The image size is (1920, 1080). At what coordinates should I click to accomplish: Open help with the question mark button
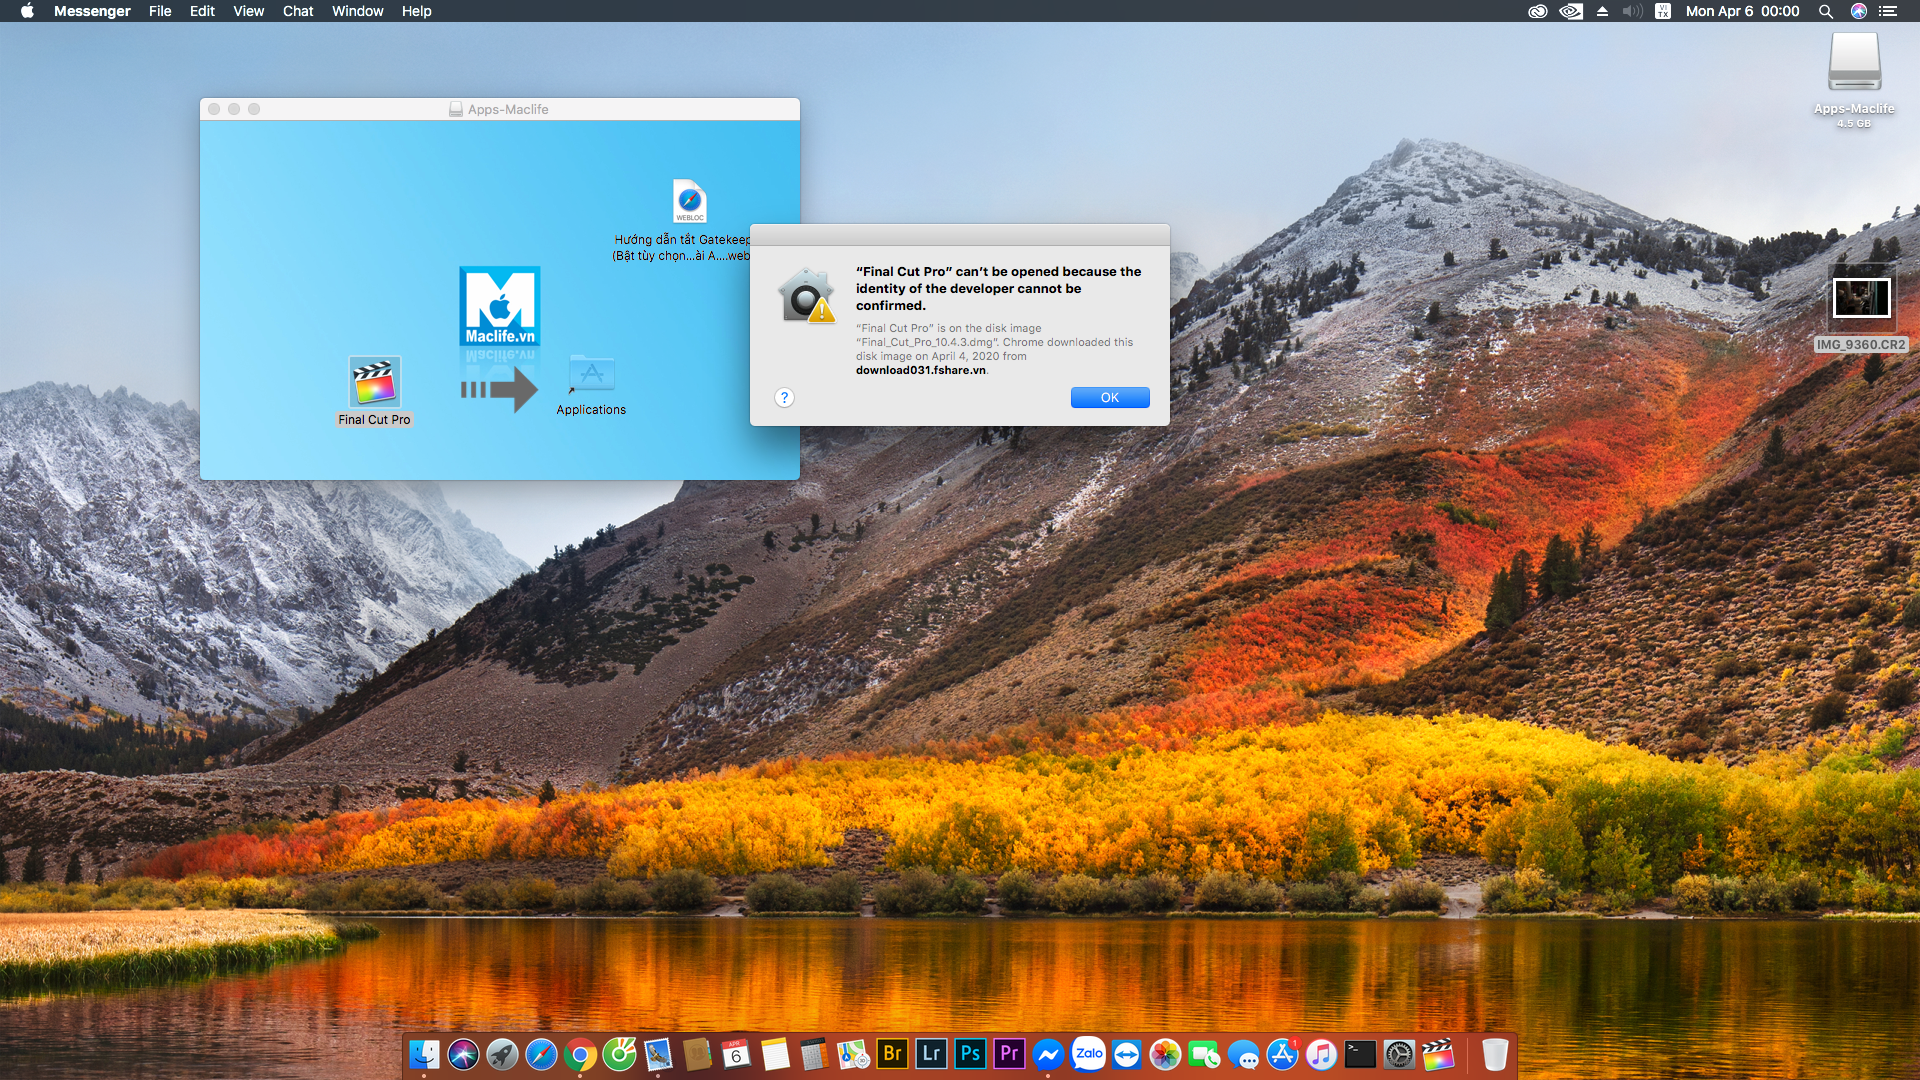(785, 398)
